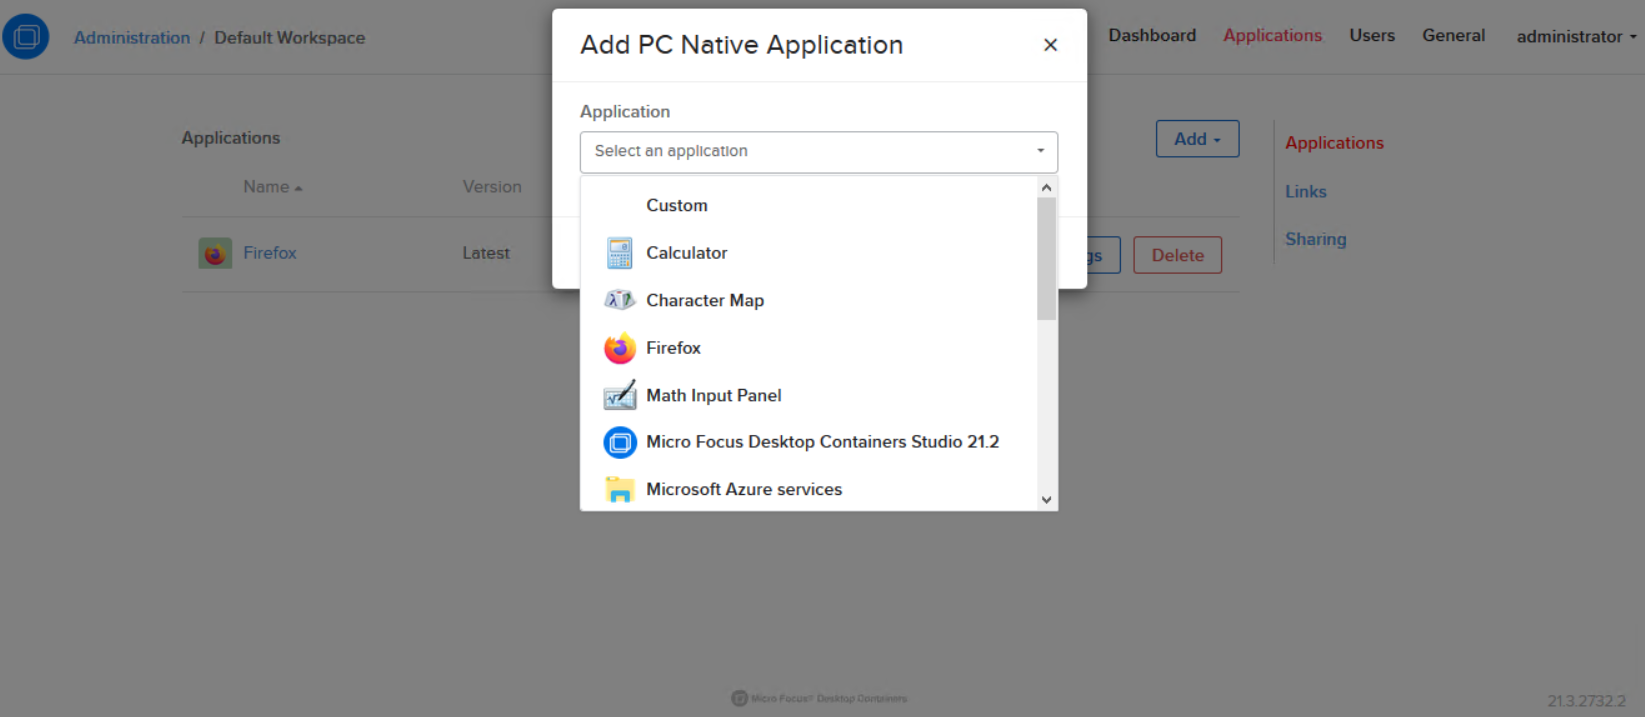The image size is (1645, 717).
Task: Switch to the Applications top tab
Action: 1272,36
